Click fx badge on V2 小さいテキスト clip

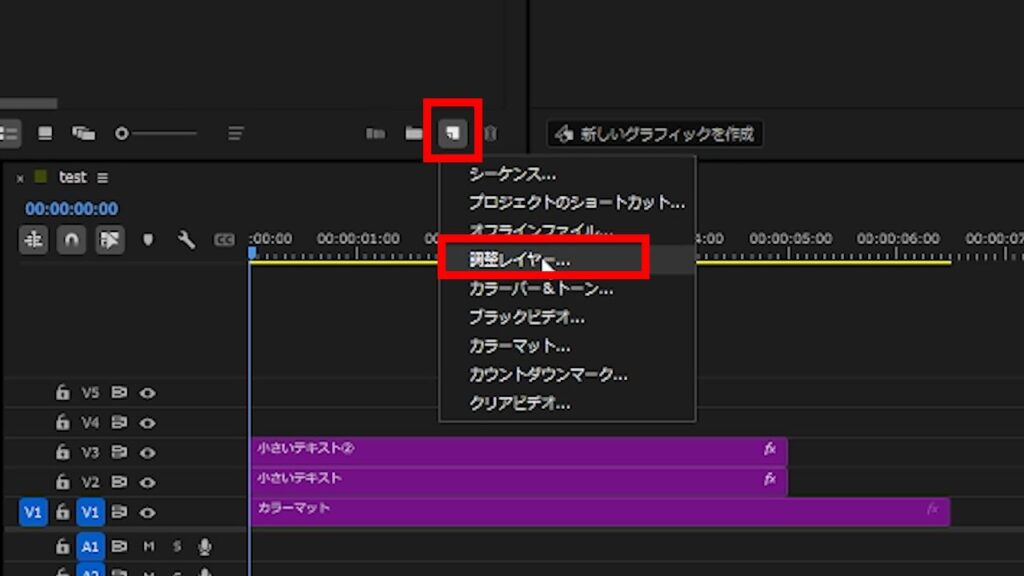[x=770, y=479]
